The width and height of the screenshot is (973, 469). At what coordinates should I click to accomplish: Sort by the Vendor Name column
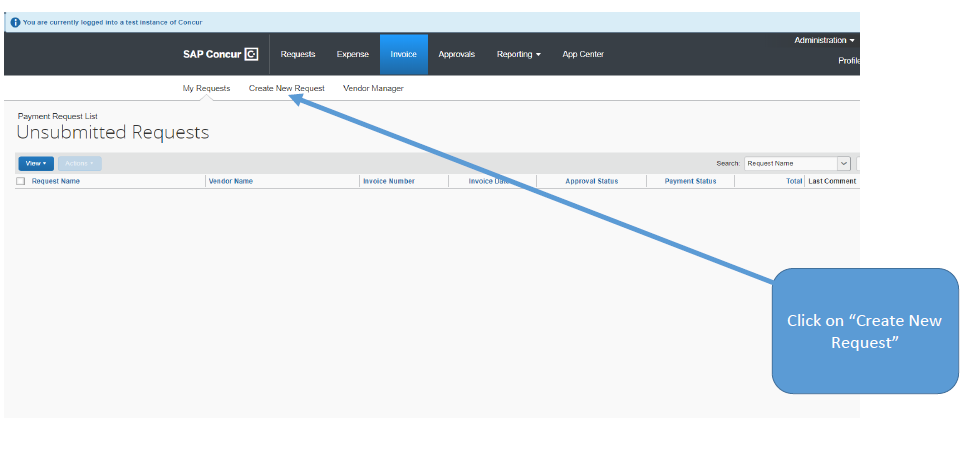pyautogui.click(x=231, y=181)
